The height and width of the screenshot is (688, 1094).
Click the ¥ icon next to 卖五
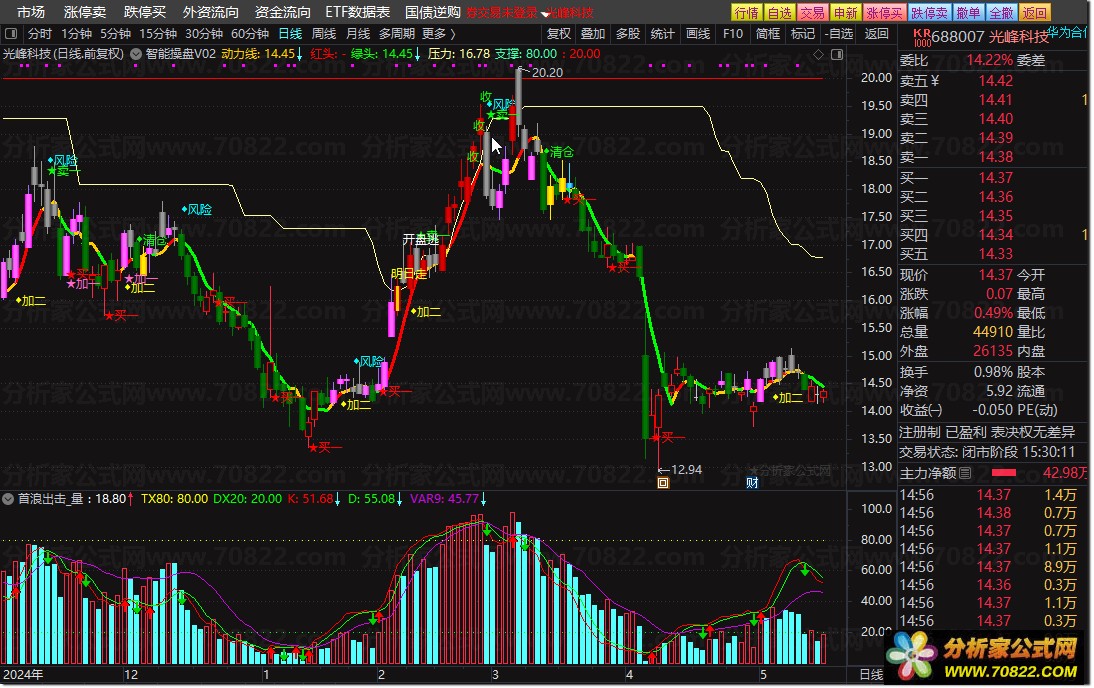coord(935,81)
